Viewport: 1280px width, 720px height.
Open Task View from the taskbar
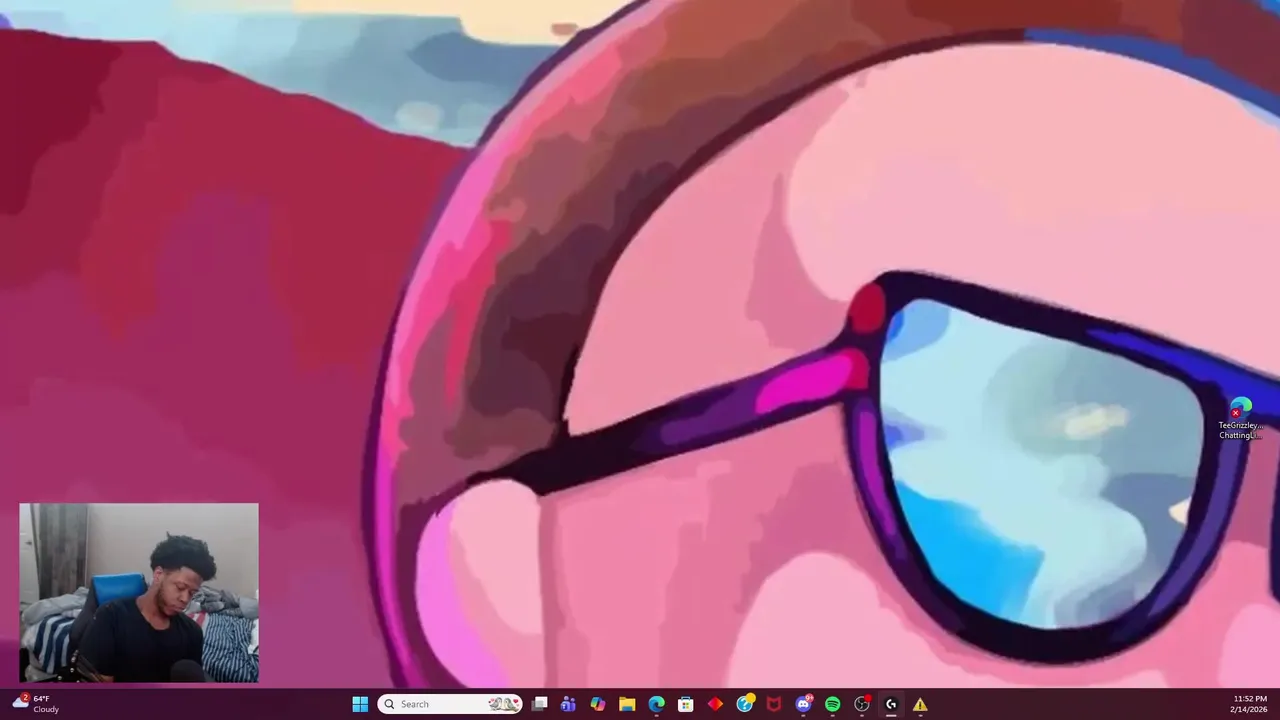click(x=539, y=704)
